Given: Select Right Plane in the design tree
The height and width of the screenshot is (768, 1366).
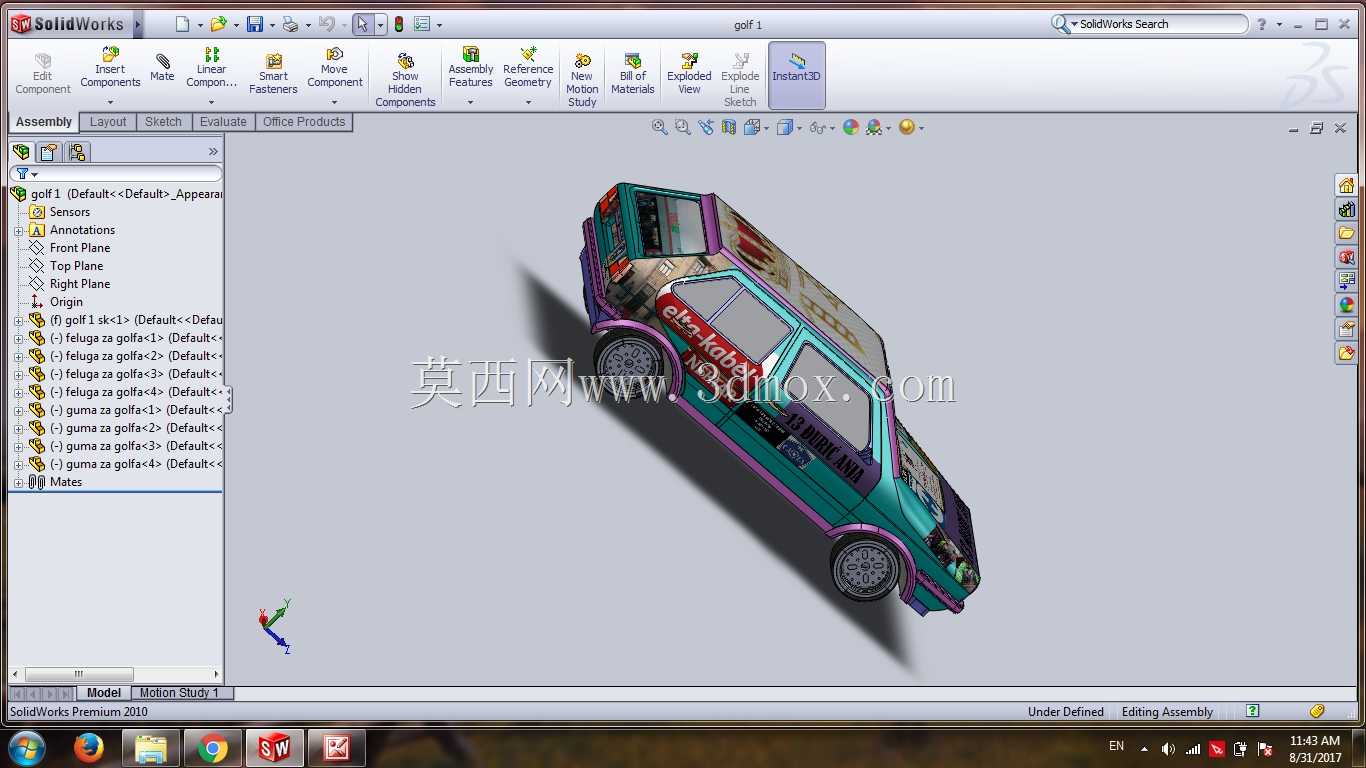Looking at the screenshot, I should [x=80, y=284].
